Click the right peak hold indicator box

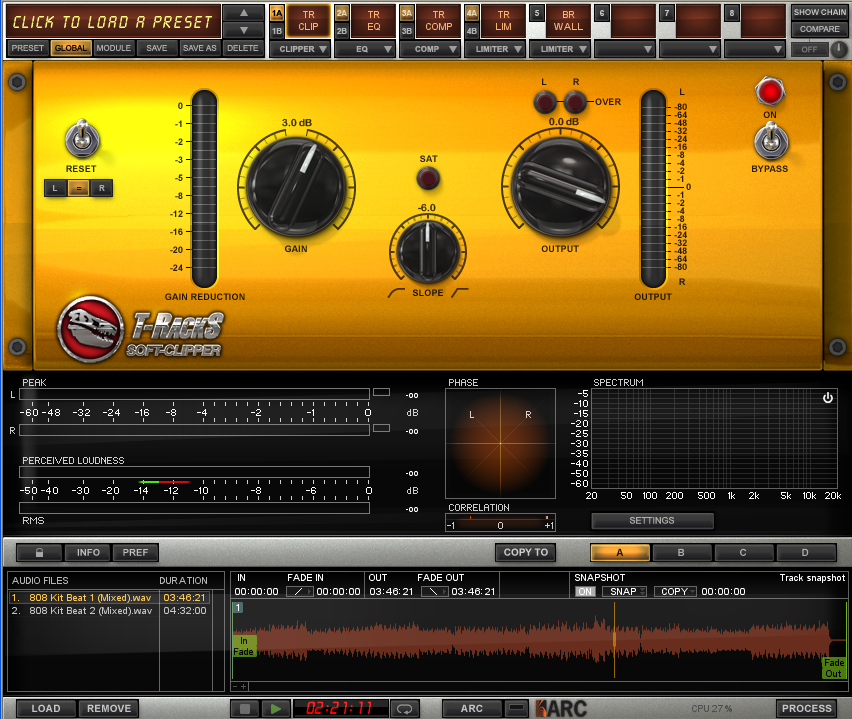[x=381, y=428]
